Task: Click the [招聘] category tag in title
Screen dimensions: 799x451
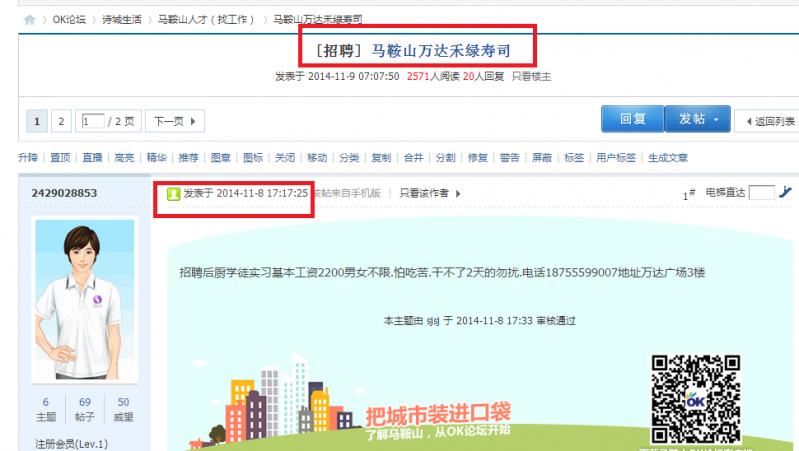Action: pyautogui.click(x=338, y=50)
